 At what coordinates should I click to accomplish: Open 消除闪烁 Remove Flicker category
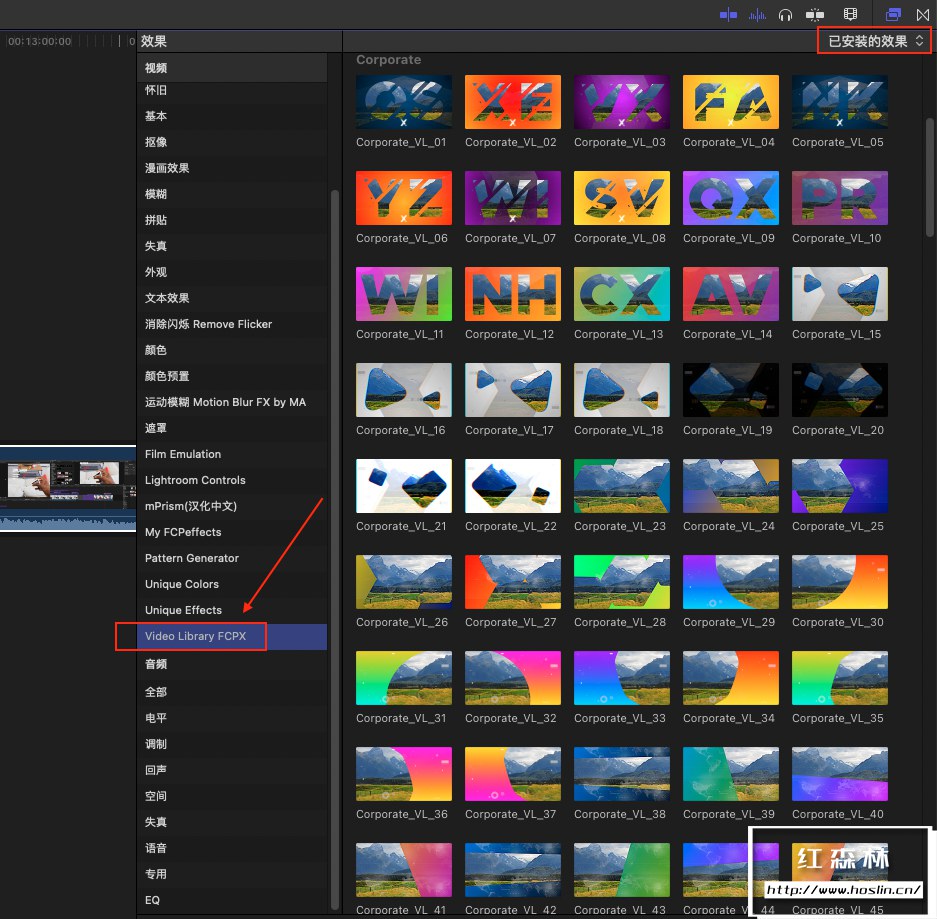pyautogui.click(x=232, y=324)
